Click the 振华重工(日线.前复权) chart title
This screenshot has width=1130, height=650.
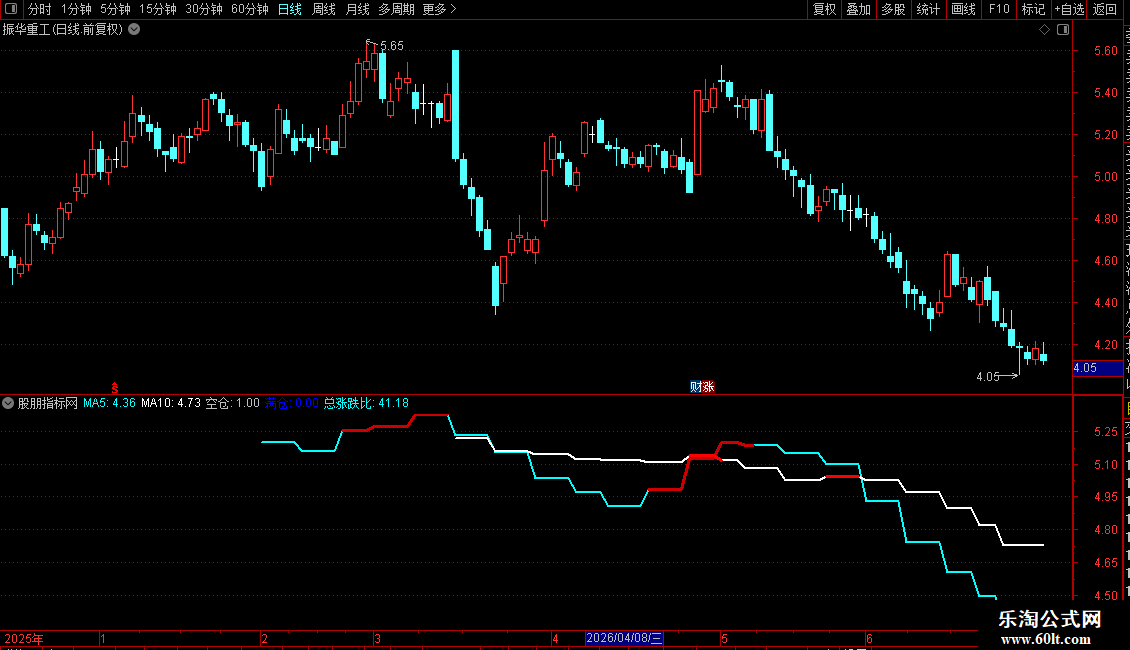click(63, 30)
